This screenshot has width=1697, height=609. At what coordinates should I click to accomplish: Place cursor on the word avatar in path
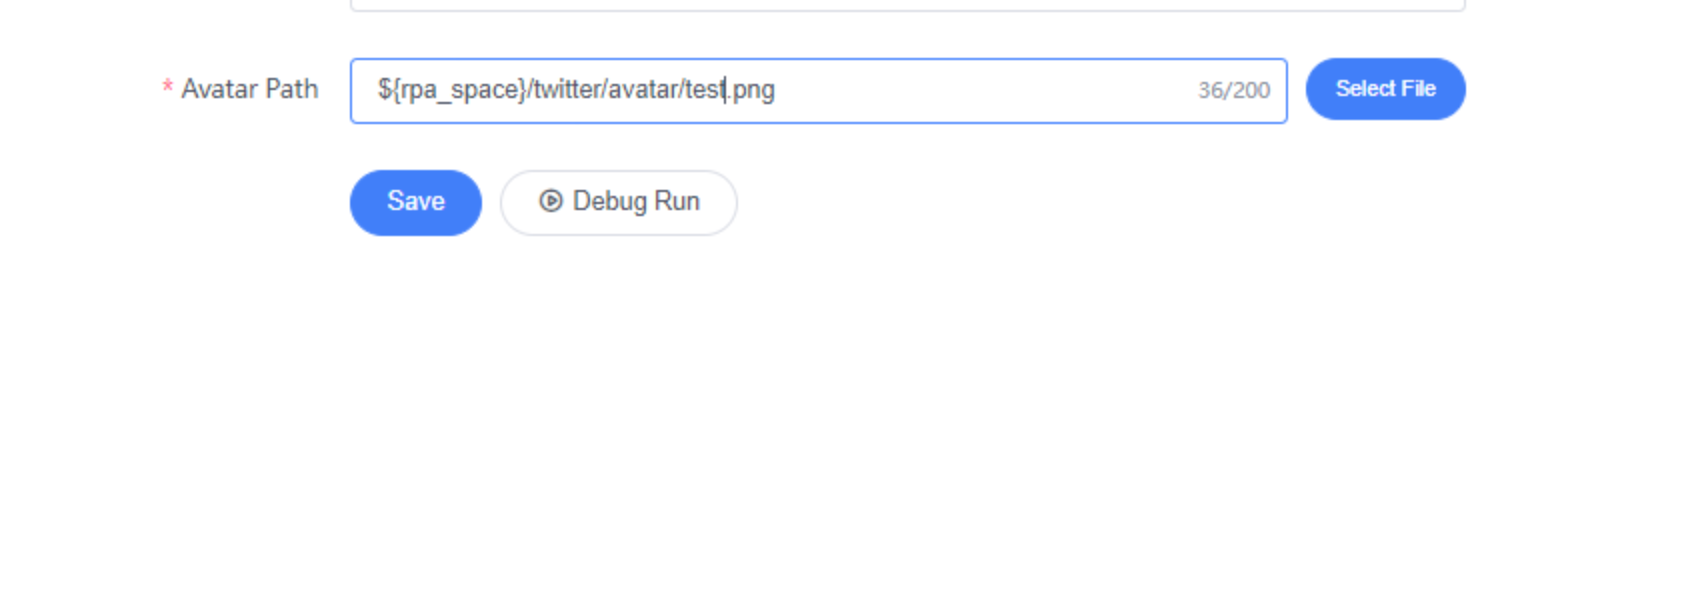tap(644, 89)
